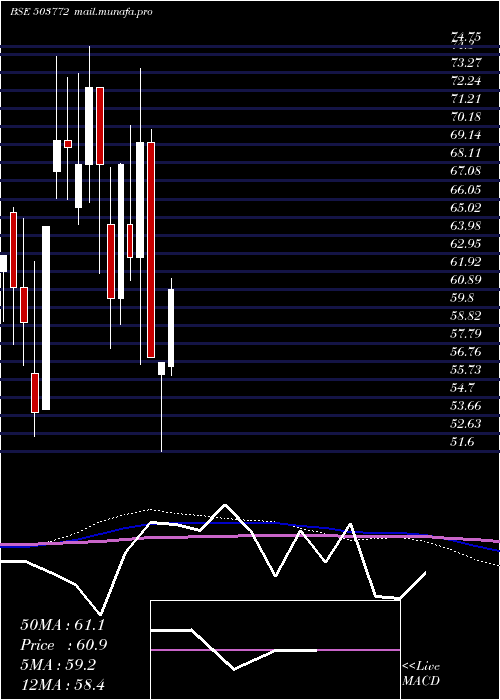The image size is (500, 700).
Task: Click the 60.89 price axis label
Action: click(x=466, y=280)
